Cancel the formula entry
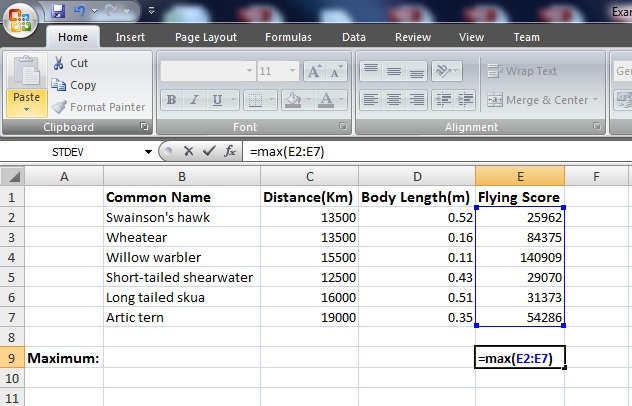The width and height of the screenshot is (632, 406). pyautogui.click(x=188, y=152)
